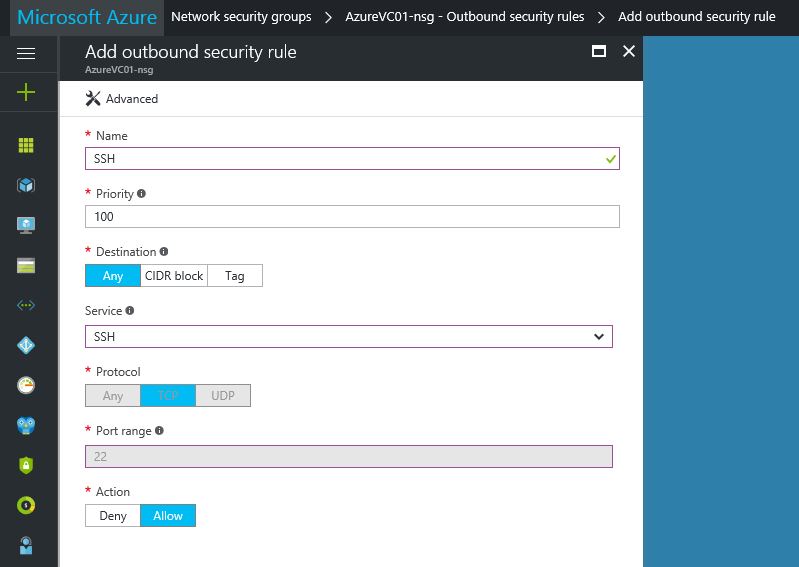This screenshot has height=567, width=799.
Task: Click the green plus New resource icon
Action: click(x=26, y=92)
